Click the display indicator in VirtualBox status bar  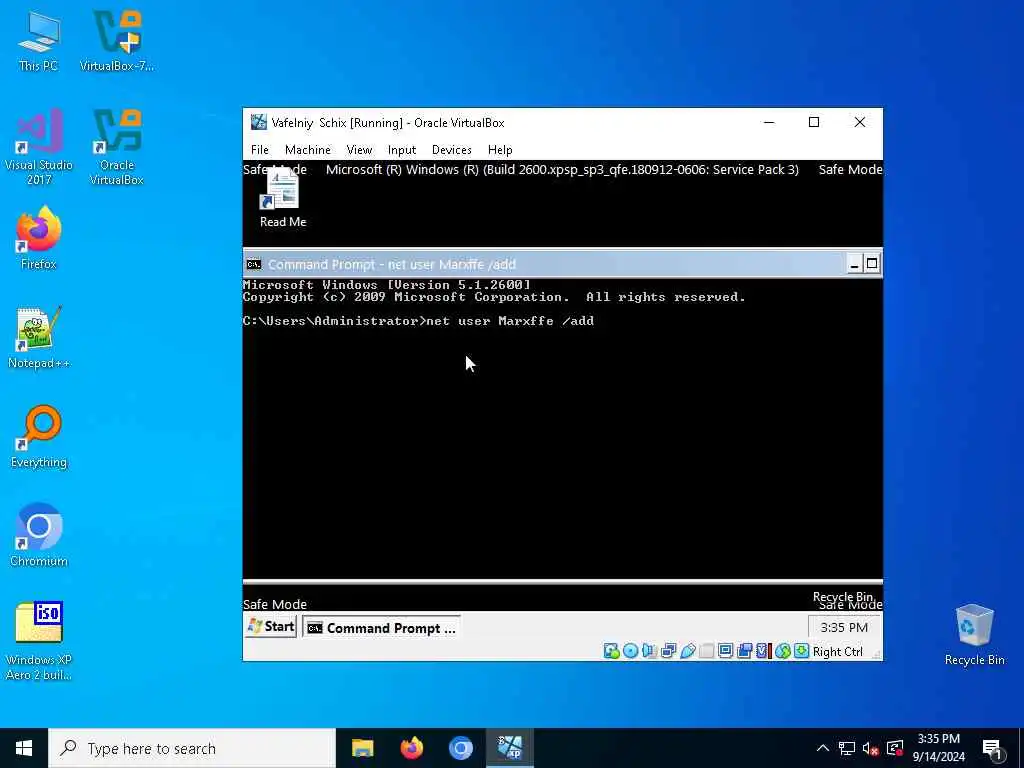tap(725, 651)
